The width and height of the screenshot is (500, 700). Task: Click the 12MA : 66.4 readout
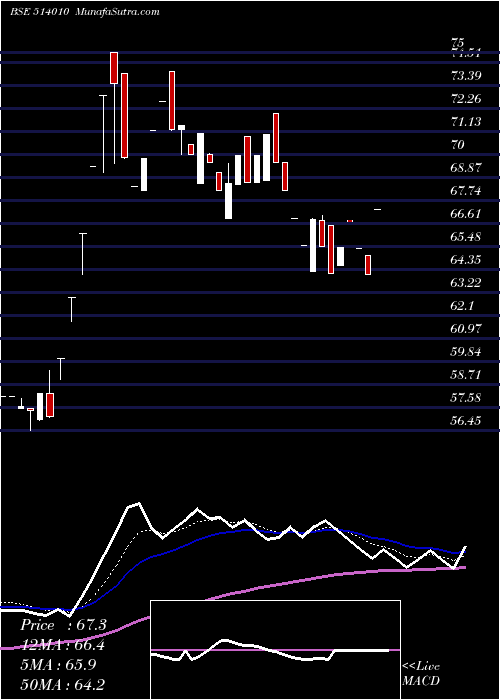click(63, 645)
